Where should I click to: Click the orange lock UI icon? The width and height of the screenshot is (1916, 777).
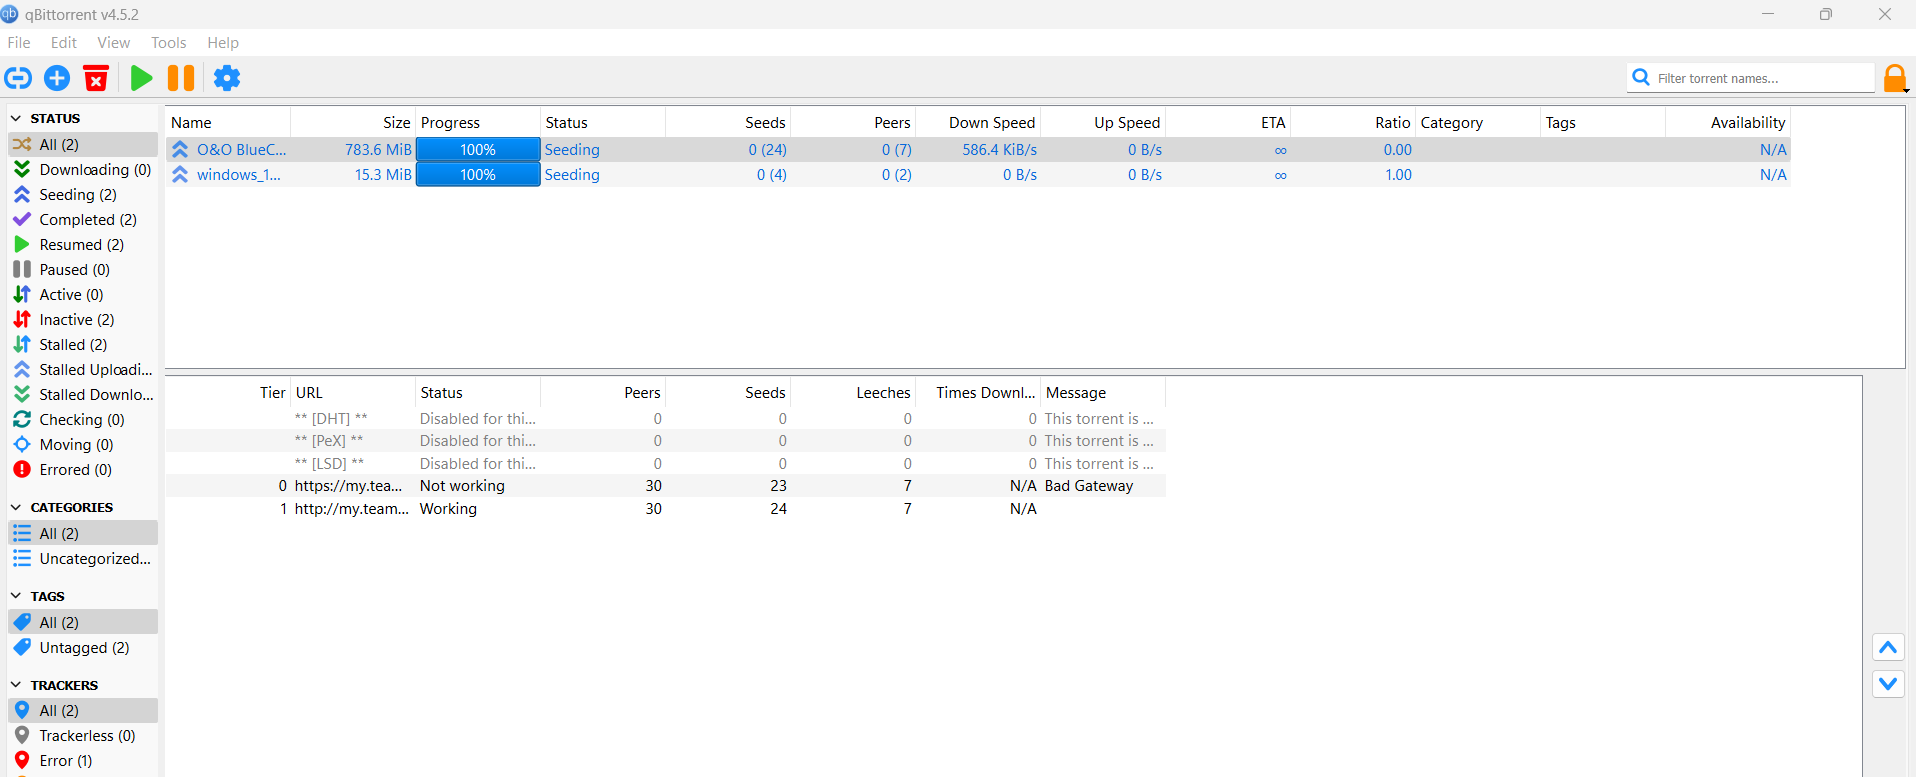(x=1894, y=78)
